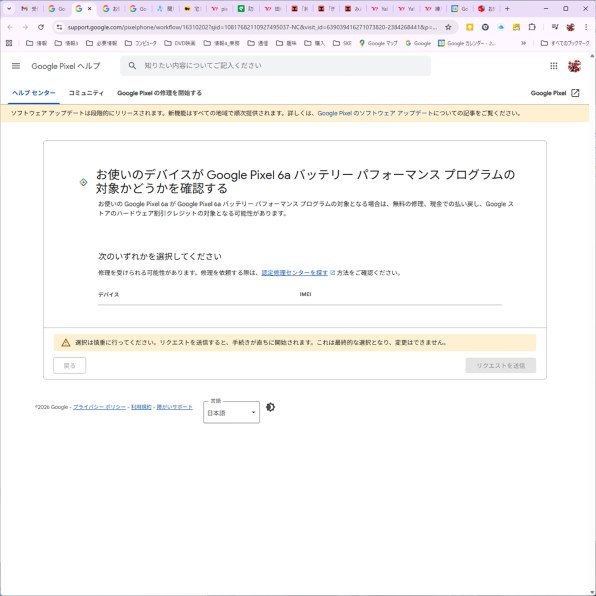Open the Extensions puzzle piece menu
Screen dimensions: 596x596
click(x=532, y=27)
